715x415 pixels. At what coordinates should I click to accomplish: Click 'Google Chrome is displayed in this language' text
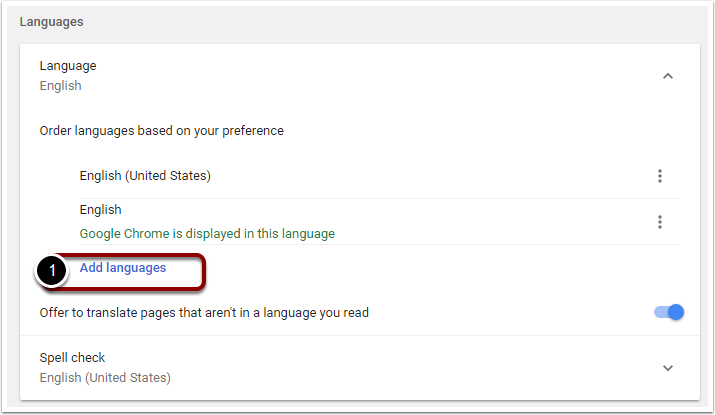click(207, 233)
